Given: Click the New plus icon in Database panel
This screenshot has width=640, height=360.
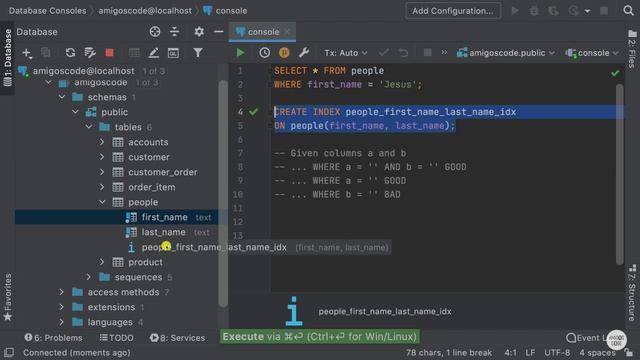Looking at the screenshot, I should pyautogui.click(x=27, y=53).
